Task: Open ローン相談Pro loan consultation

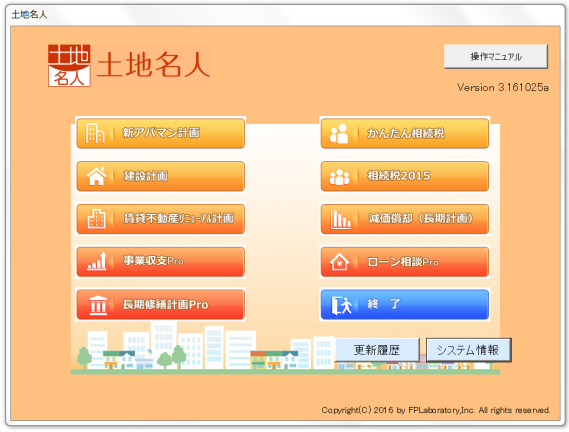Action: 405,262
